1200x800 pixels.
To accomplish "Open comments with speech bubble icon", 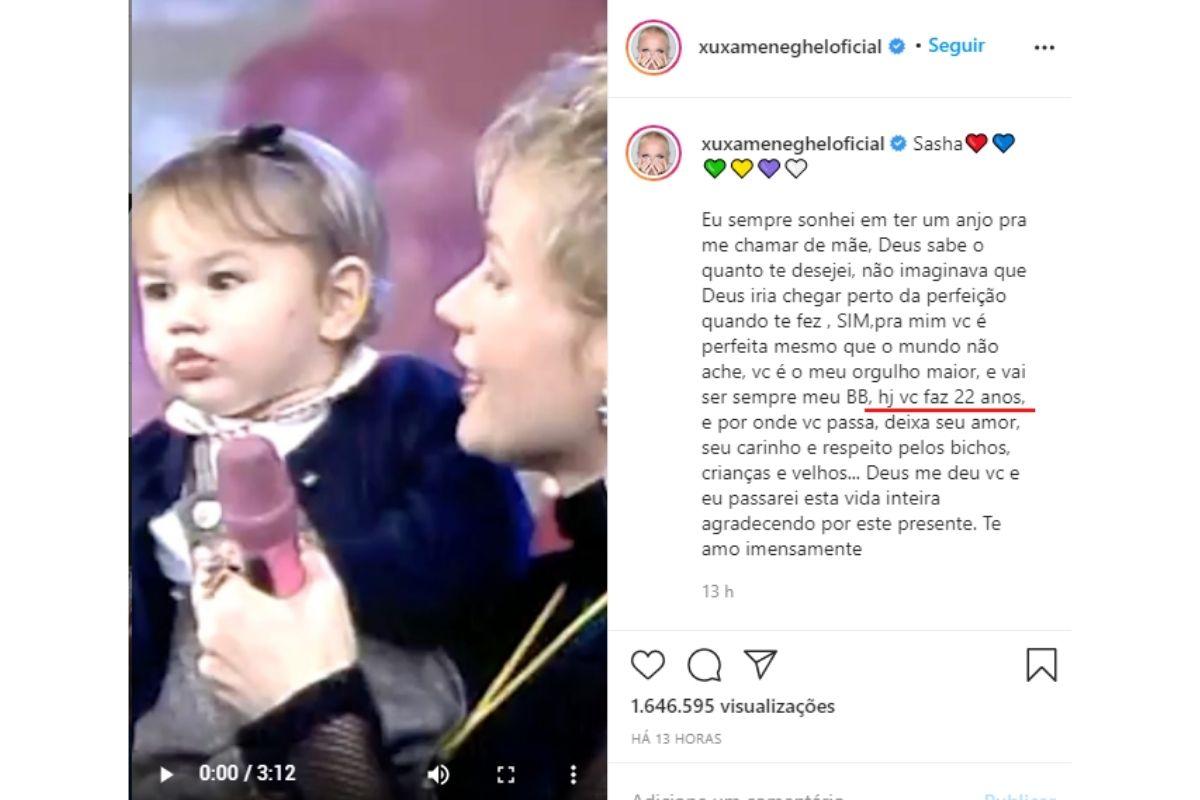I will click(x=705, y=665).
